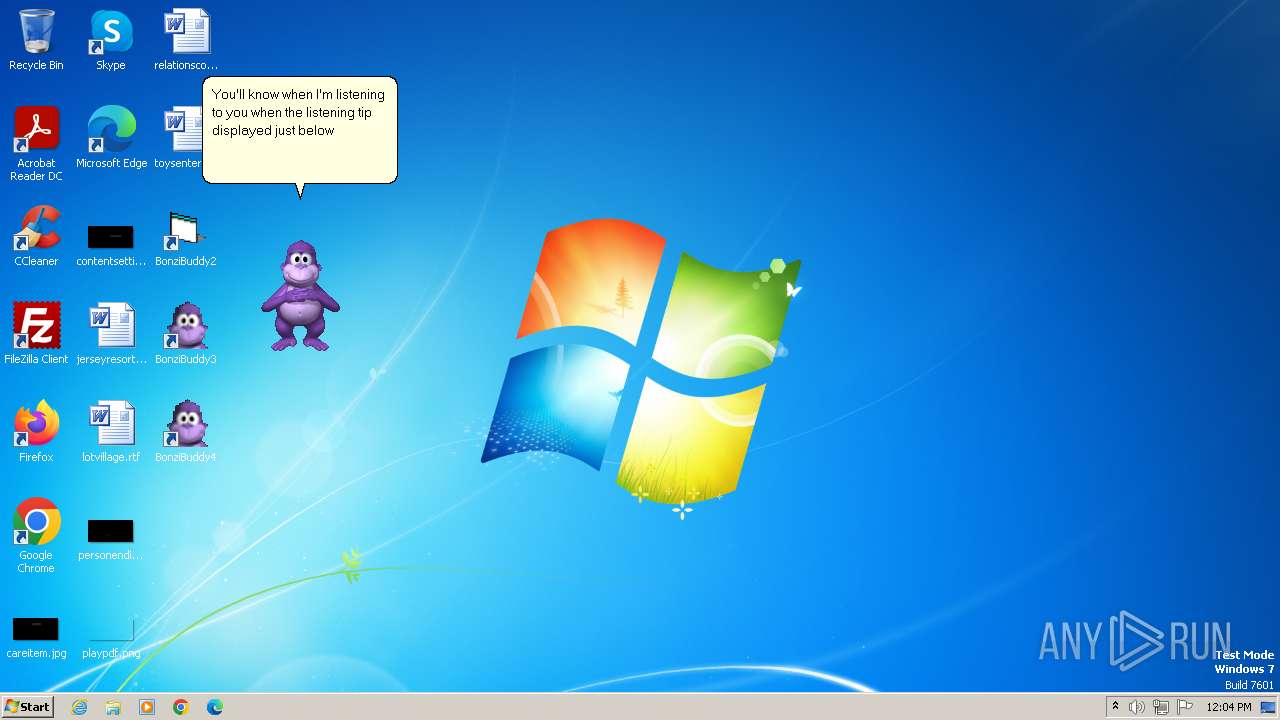
Task: Open the Windows Start menu
Action: pos(27,707)
